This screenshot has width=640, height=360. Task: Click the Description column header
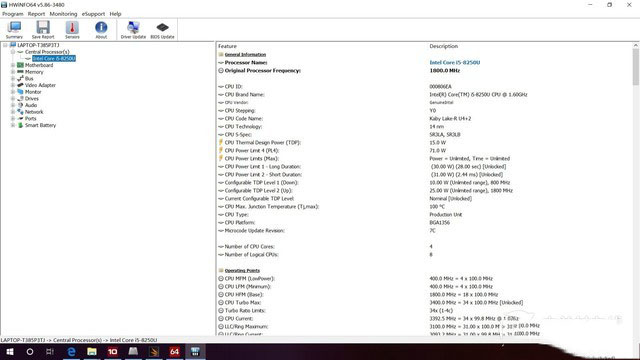[x=443, y=46]
